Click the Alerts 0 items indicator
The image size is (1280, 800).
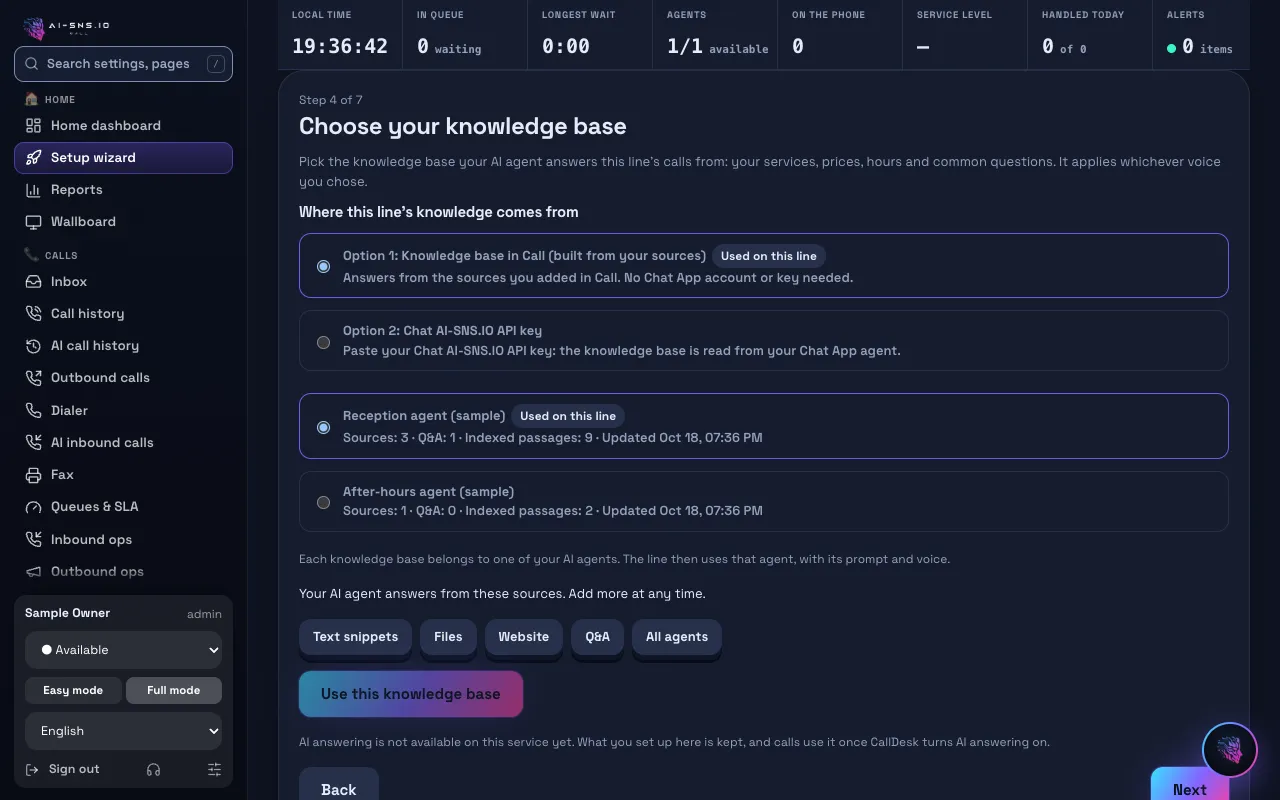[x=1199, y=46]
